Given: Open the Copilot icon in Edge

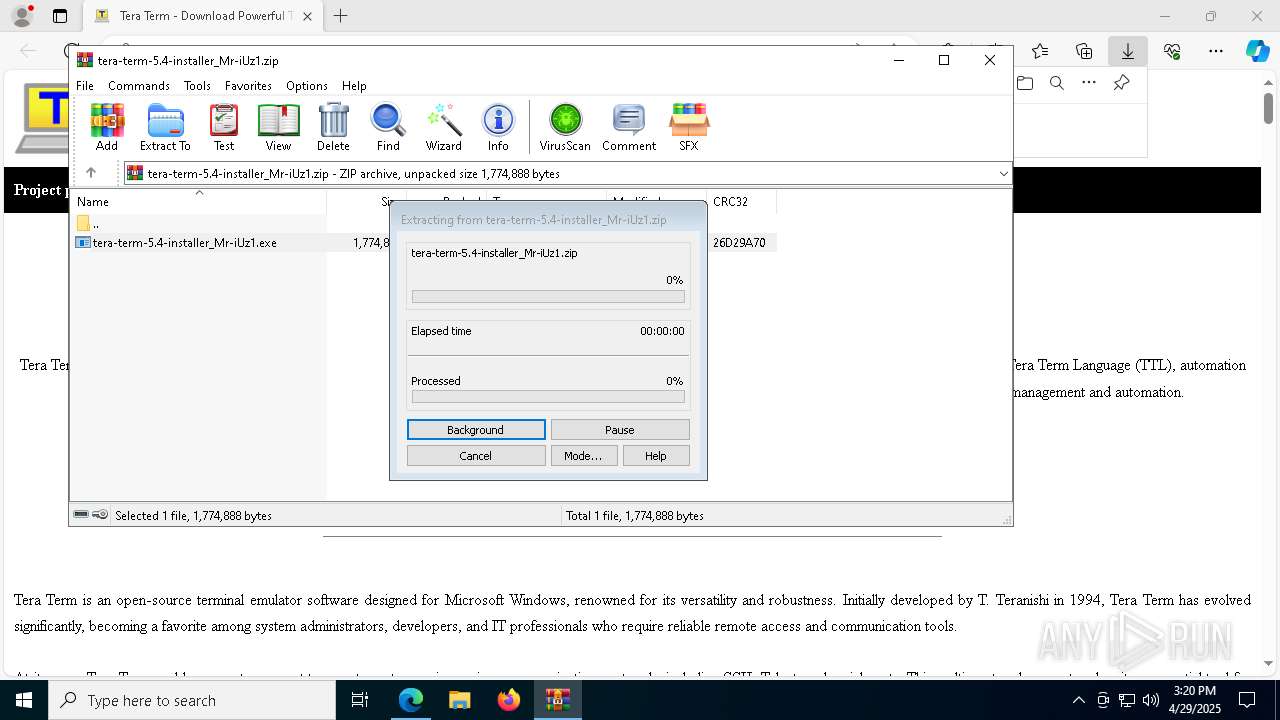Looking at the screenshot, I should click(1257, 51).
